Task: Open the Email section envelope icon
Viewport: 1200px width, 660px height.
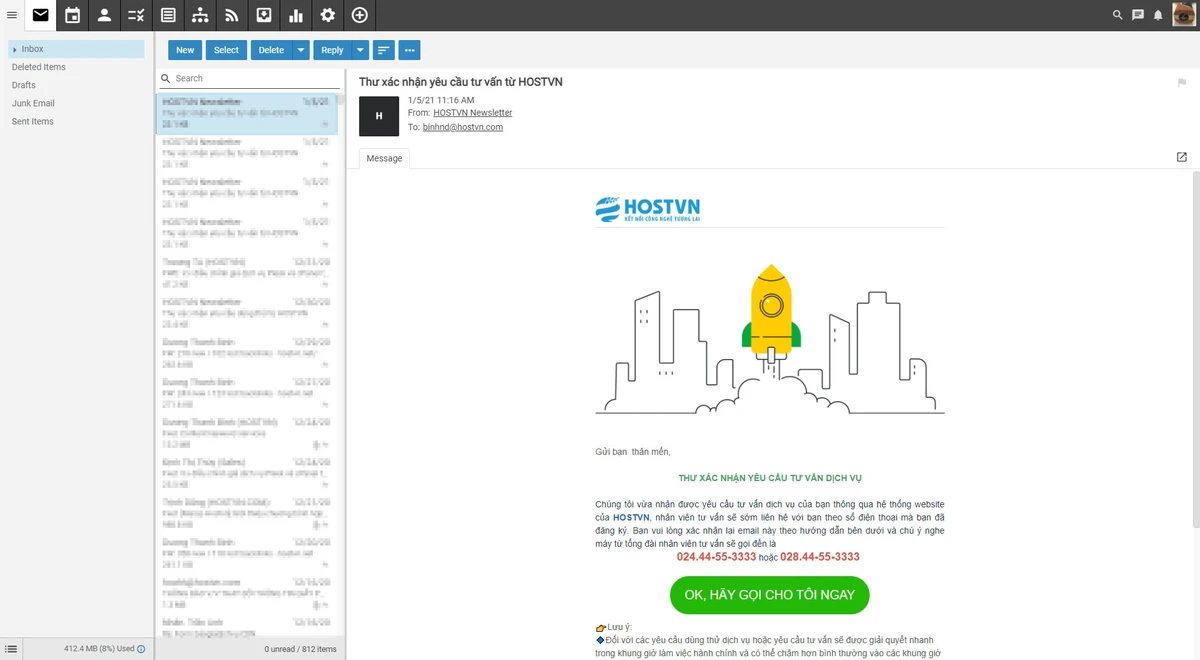Action: [x=40, y=15]
